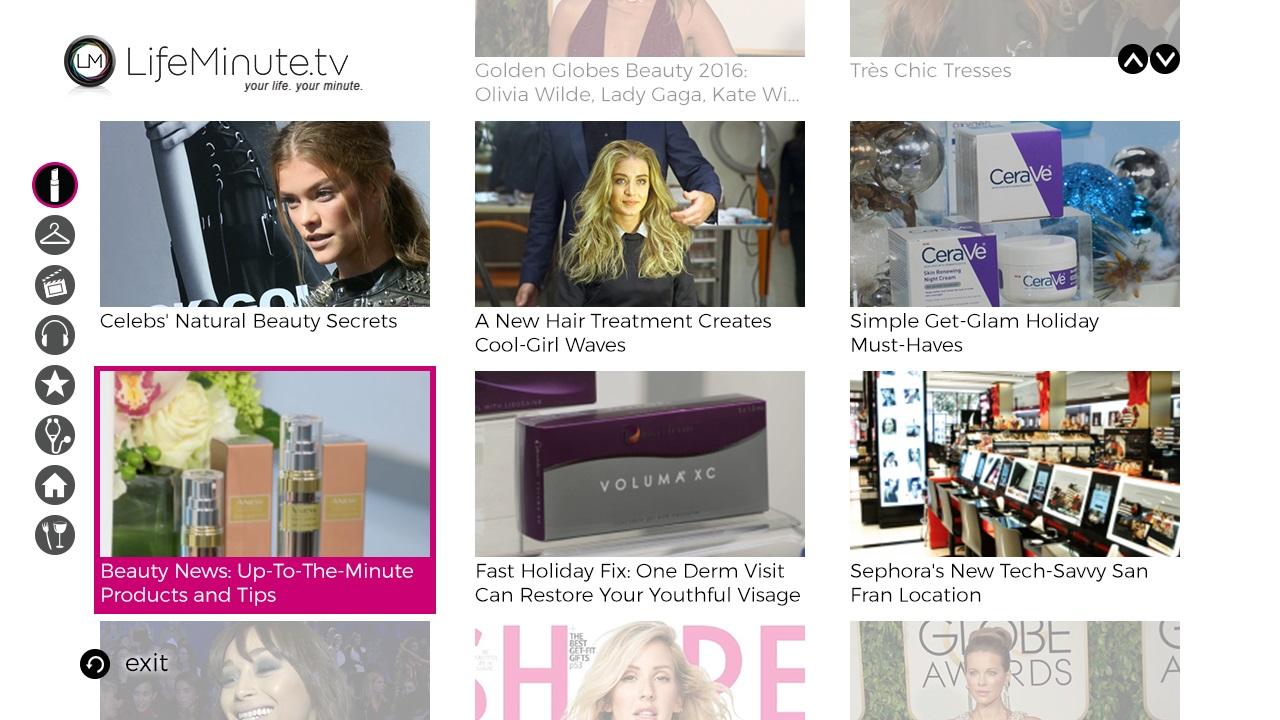Select the lipstick beauty category icon

coord(55,185)
